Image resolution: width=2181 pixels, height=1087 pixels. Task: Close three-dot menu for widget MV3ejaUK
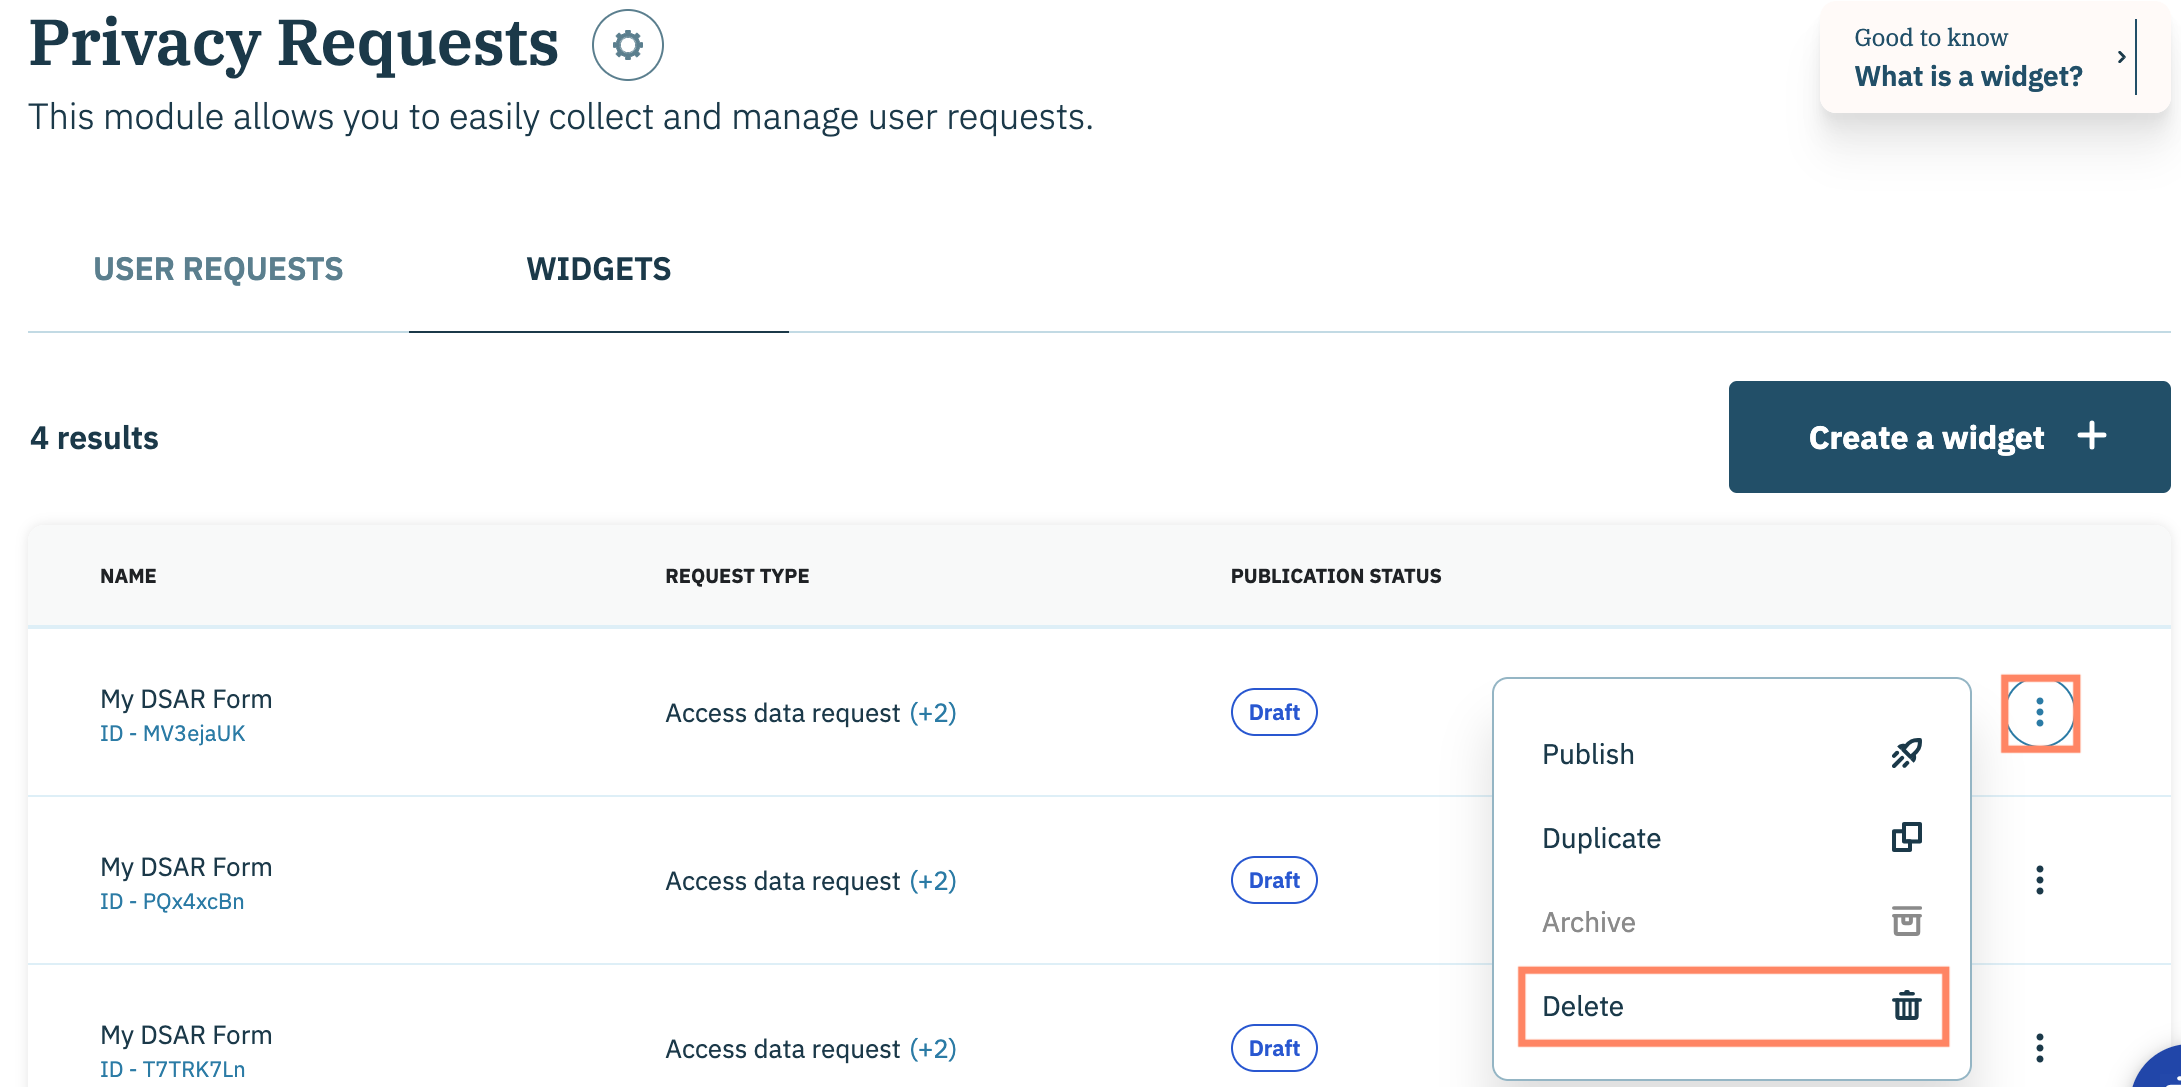click(2039, 712)
